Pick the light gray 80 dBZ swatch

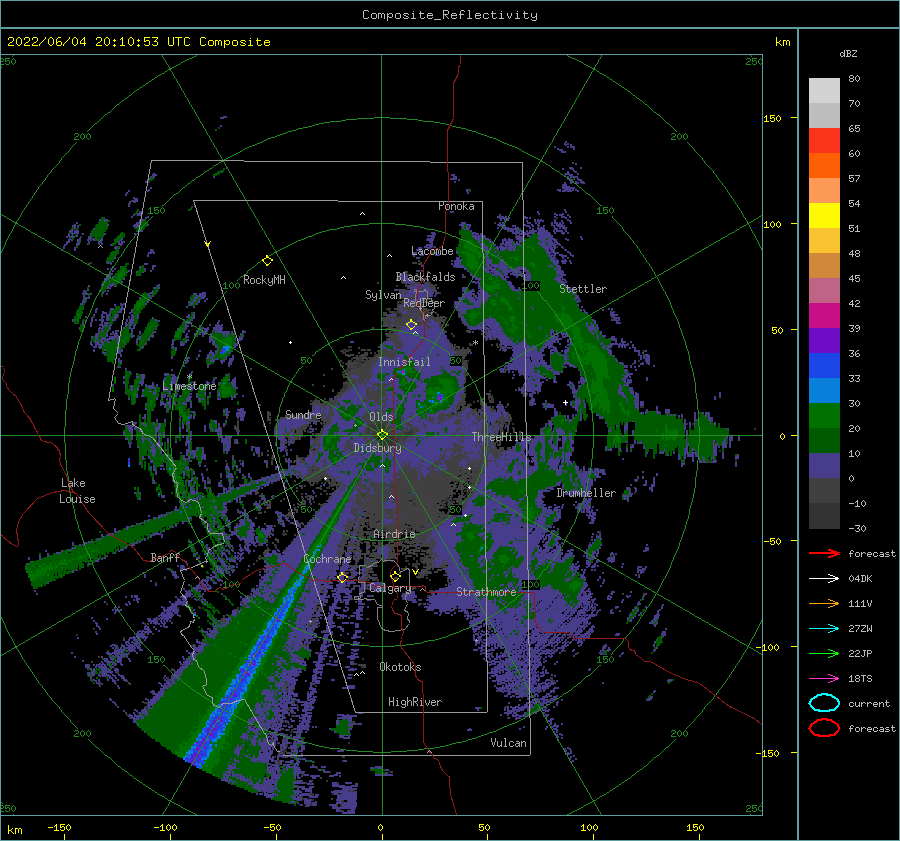824,91
